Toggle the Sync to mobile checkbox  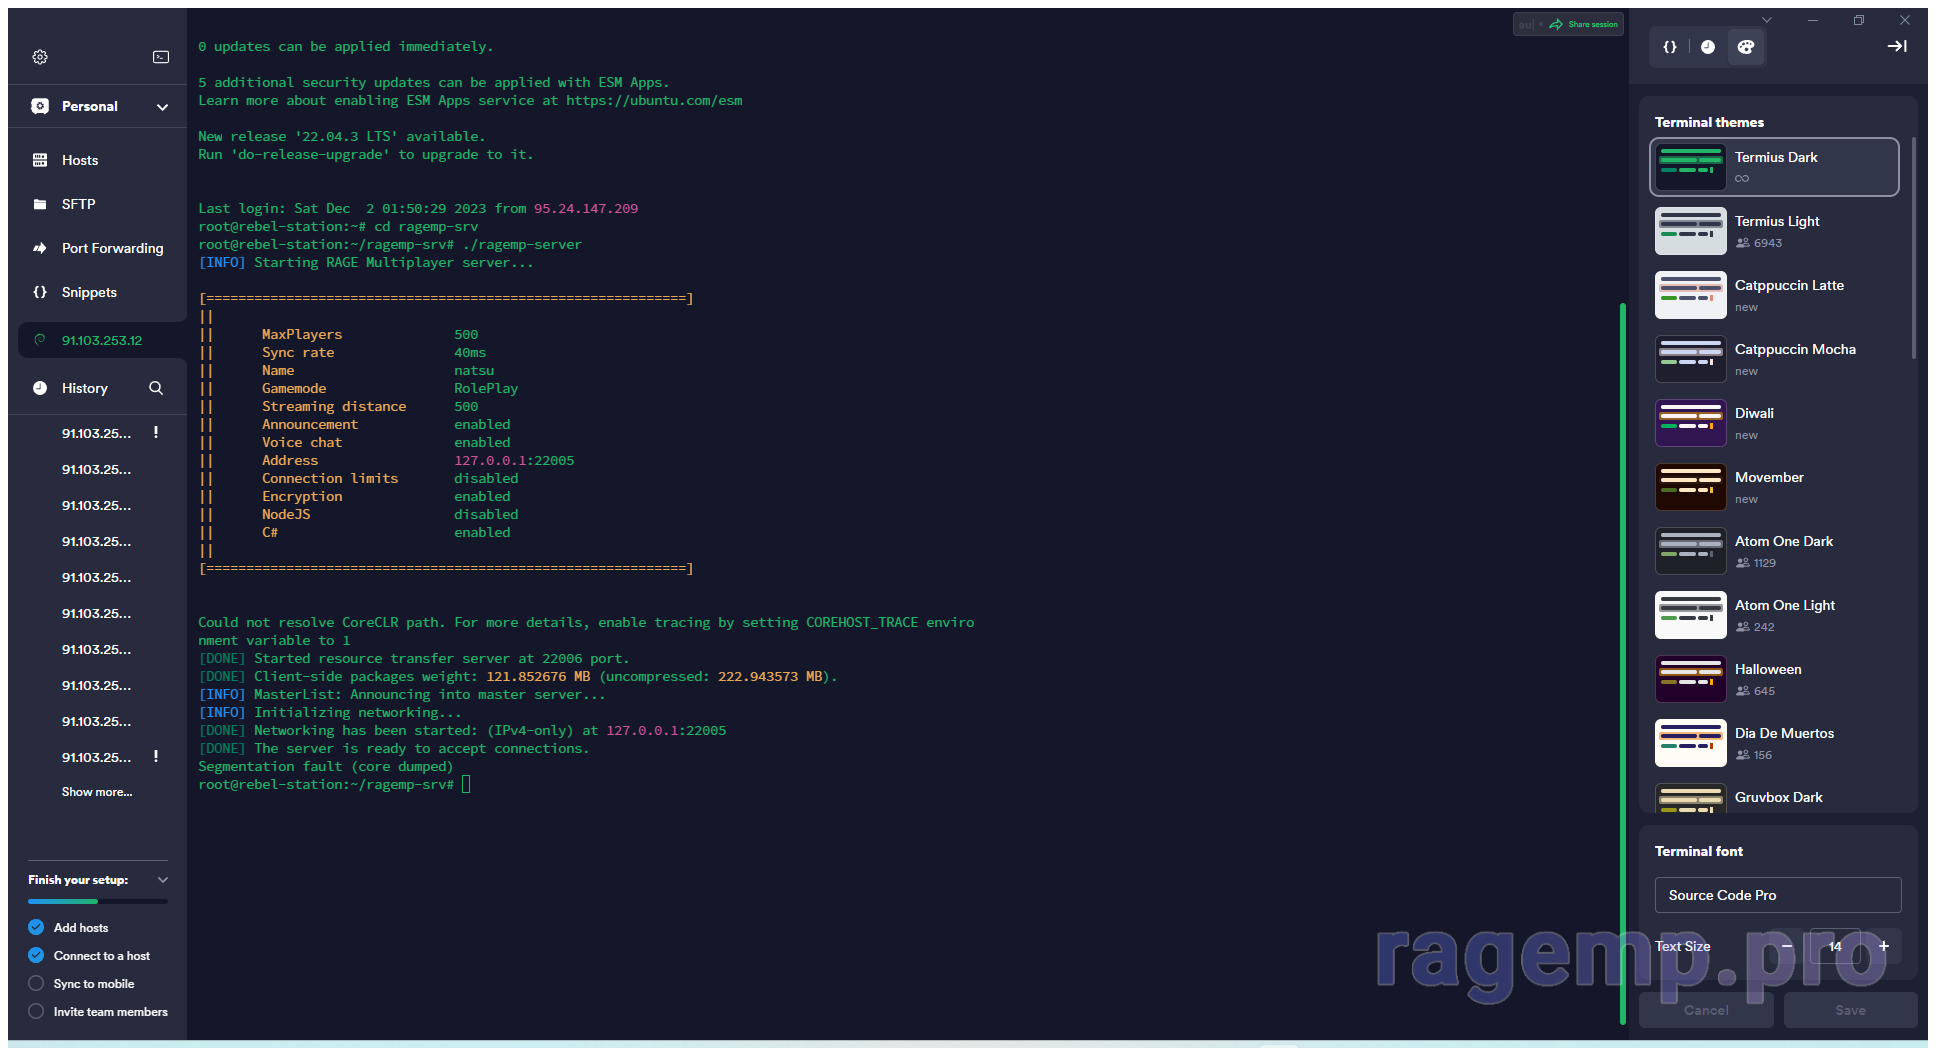(x=36, y=984)
